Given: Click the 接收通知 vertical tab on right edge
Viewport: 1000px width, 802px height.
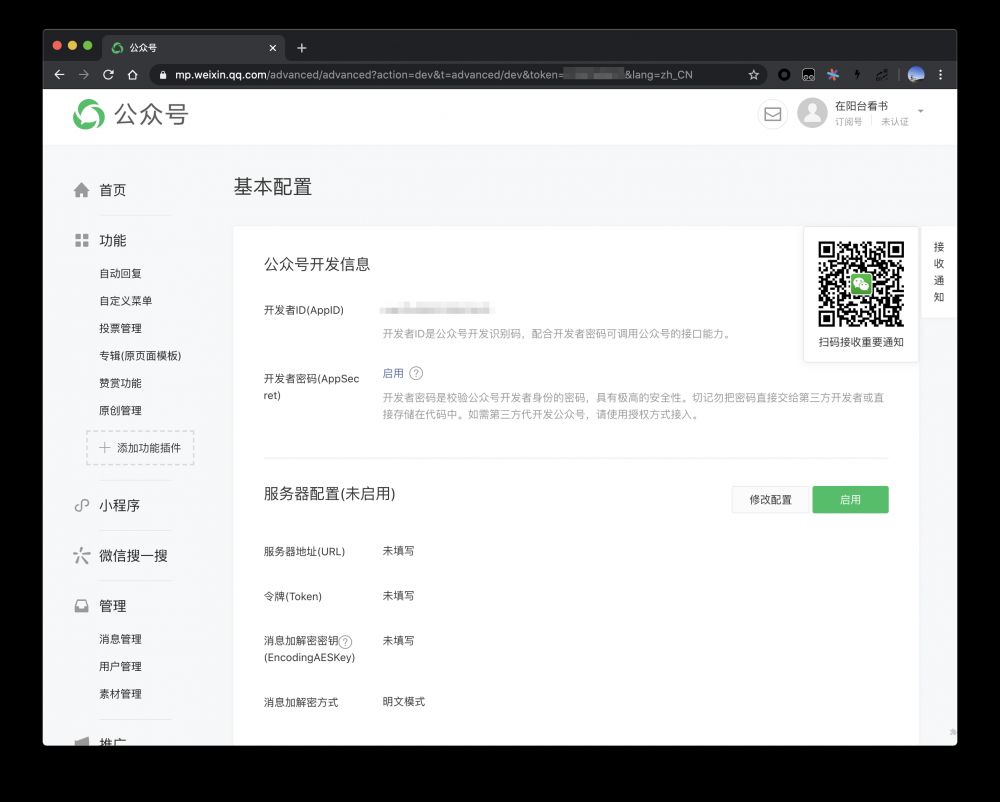Looking at the screenshot, I should [x=936, y=270].
